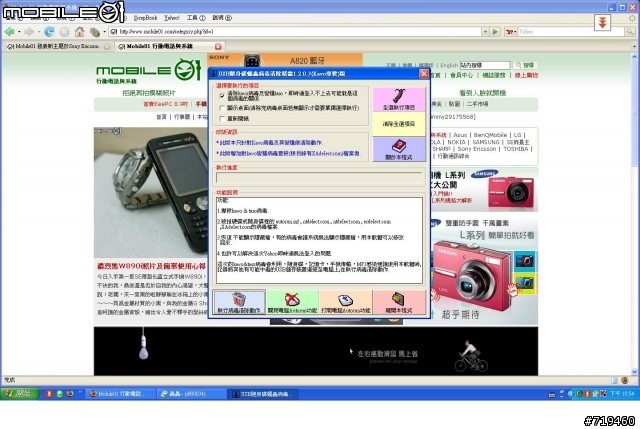The height and width of the screenshot is (429, 640).
Task: Click inside the function description text box
Action: coord(319,240)
